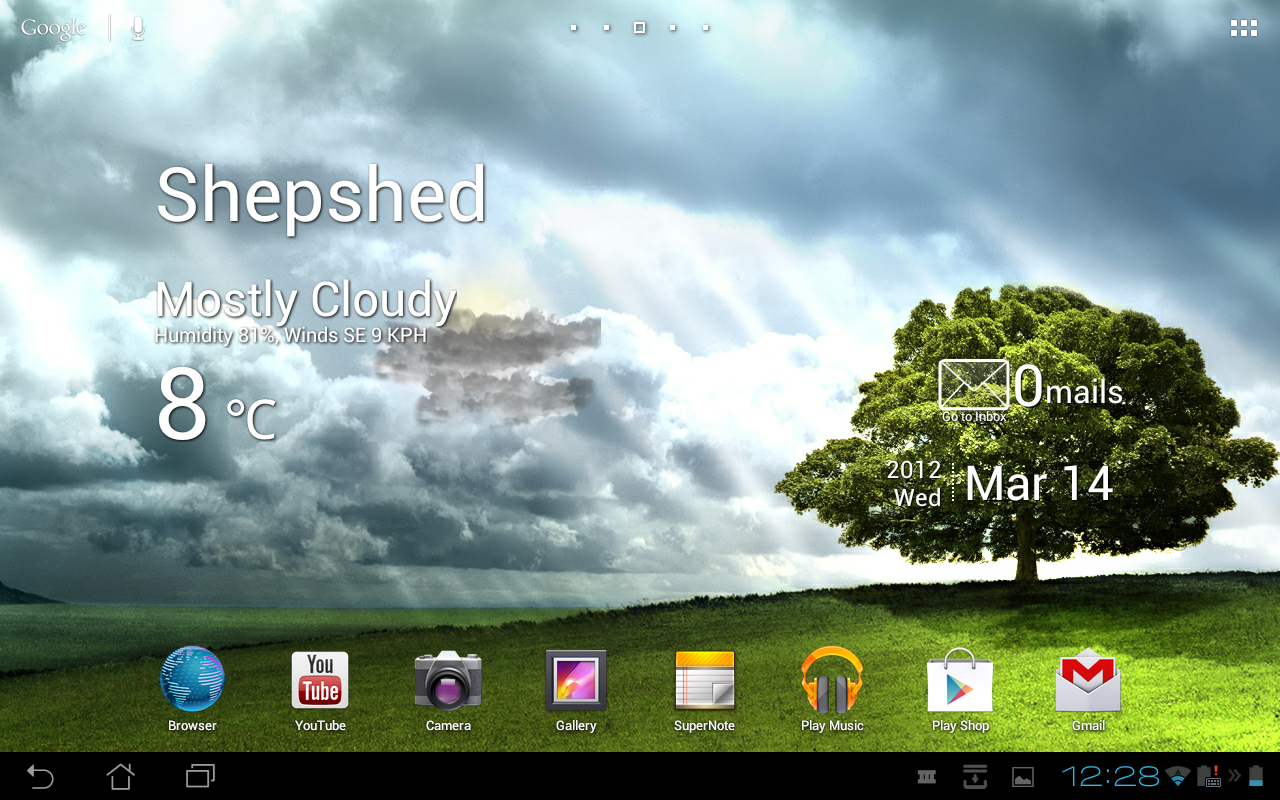Tap the Back navigation button
Viewport: 1280px width, 800px height.
pyautogui.click(x=40, y=776)
